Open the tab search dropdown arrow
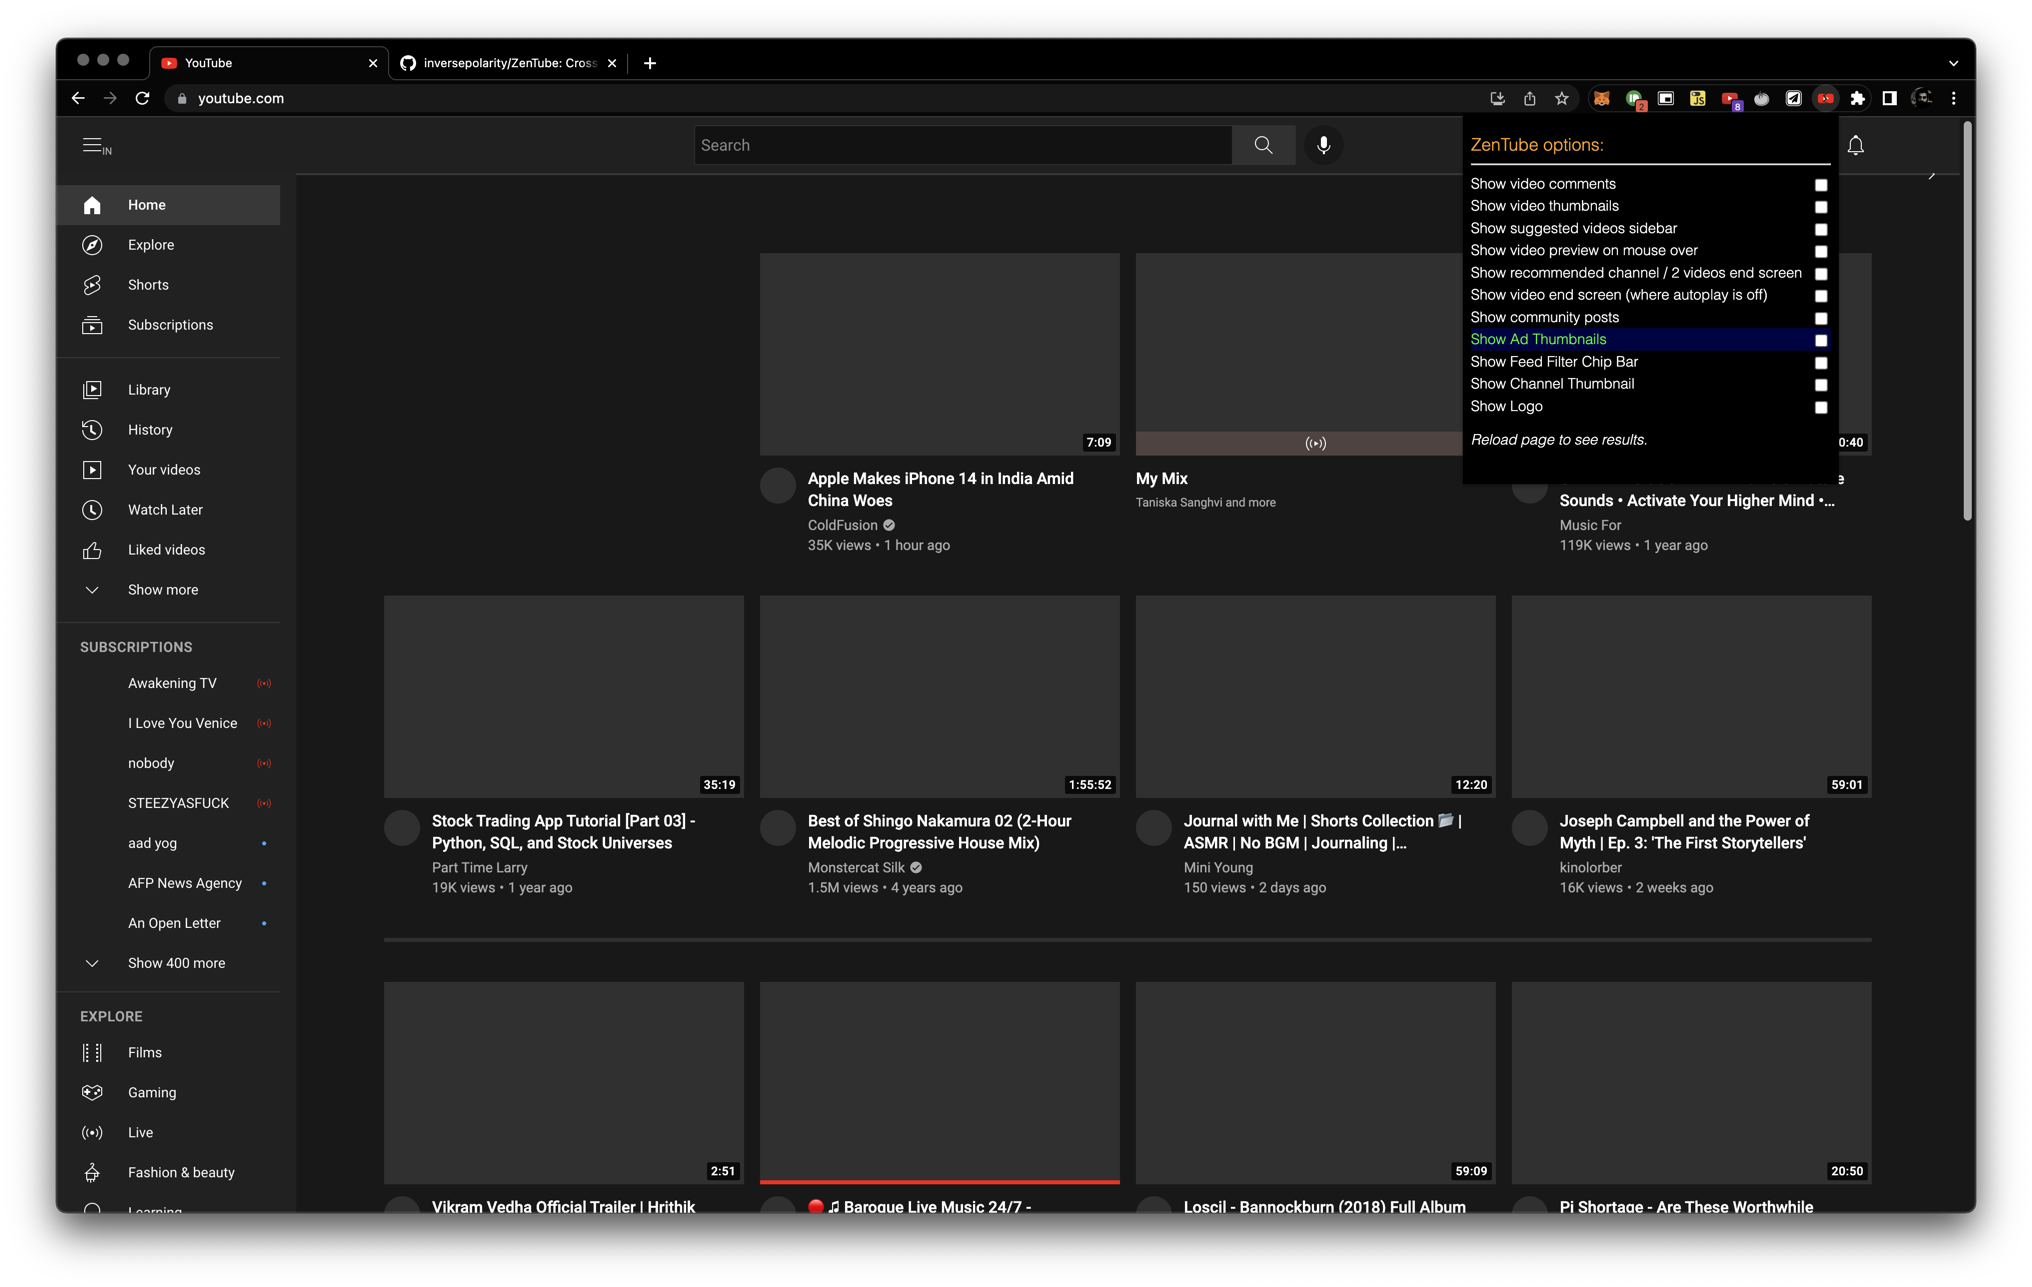 coord(1953,63)
